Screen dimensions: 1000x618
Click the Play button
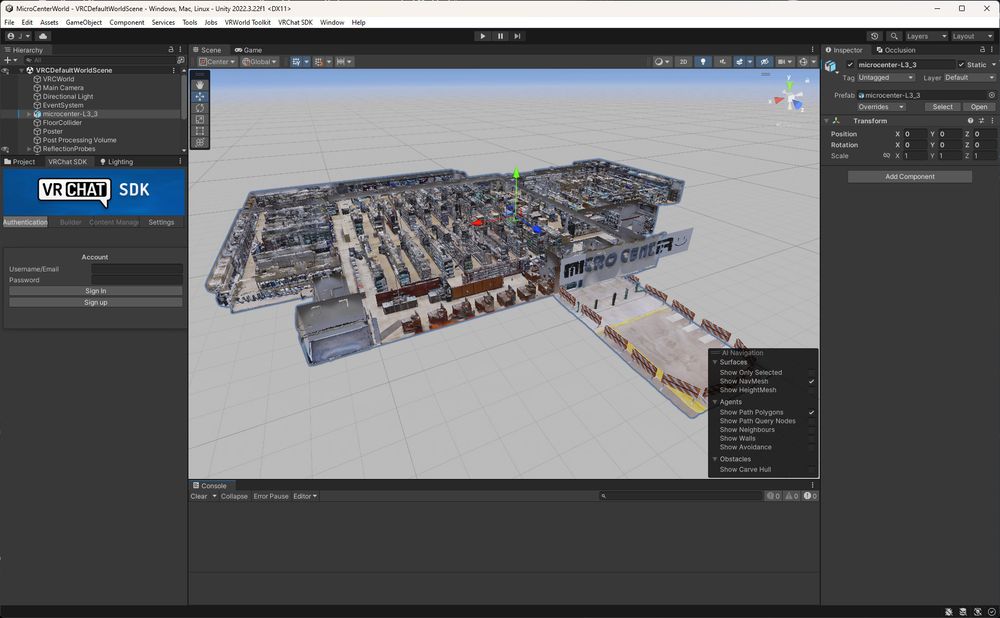[x=483, y=36]
